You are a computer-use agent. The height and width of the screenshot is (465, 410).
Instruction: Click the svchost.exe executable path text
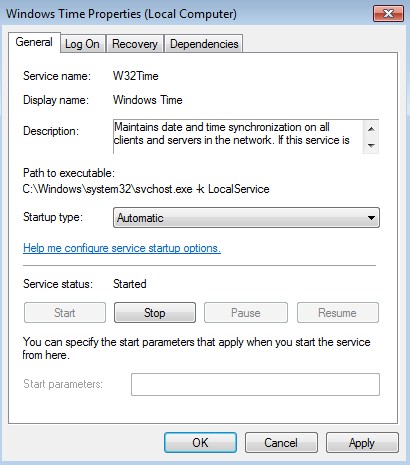click(x=146, y=189)
